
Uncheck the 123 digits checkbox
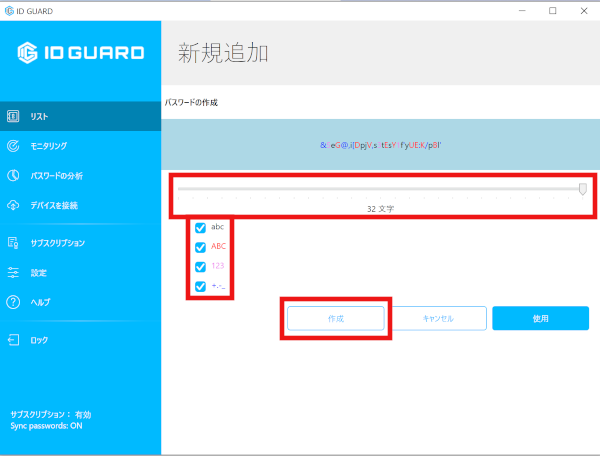coord(200,267)
